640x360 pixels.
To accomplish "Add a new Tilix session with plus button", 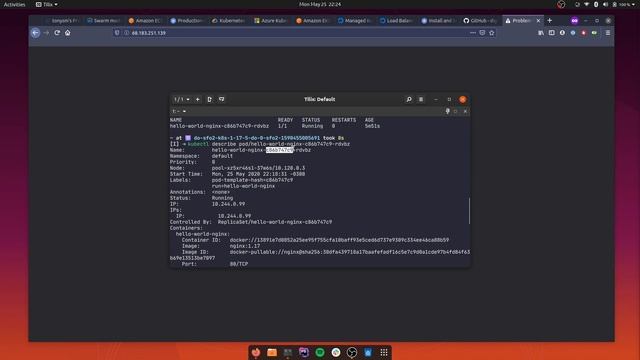I will coord(198,99).
